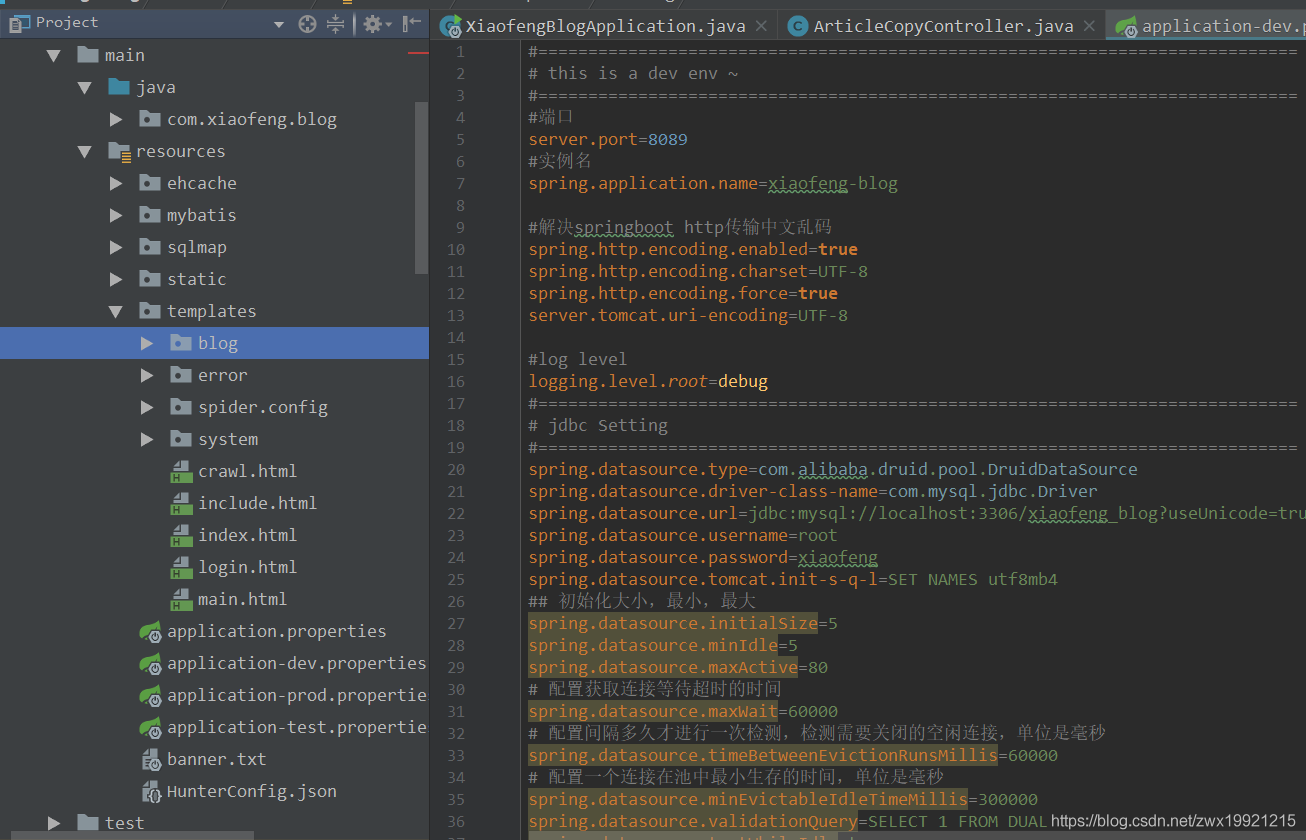Expand the blog templates folder
Image resolution: width=1306 pixels, height=840 pixels.
click(x=146, y=342)
